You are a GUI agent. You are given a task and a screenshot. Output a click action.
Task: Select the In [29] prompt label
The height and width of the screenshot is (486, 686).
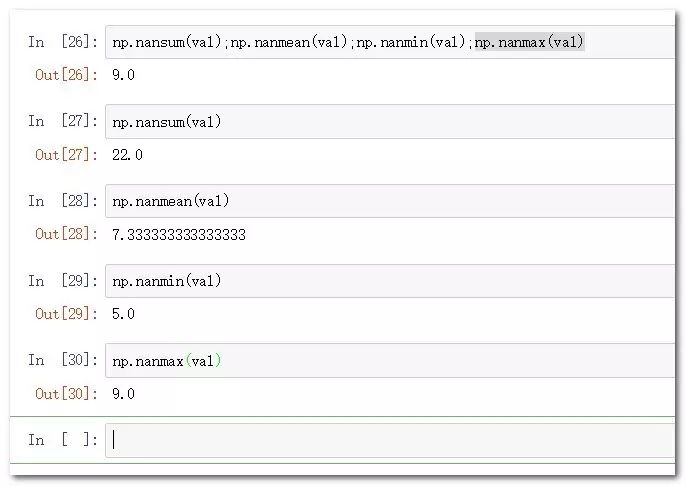pos(63,280)
